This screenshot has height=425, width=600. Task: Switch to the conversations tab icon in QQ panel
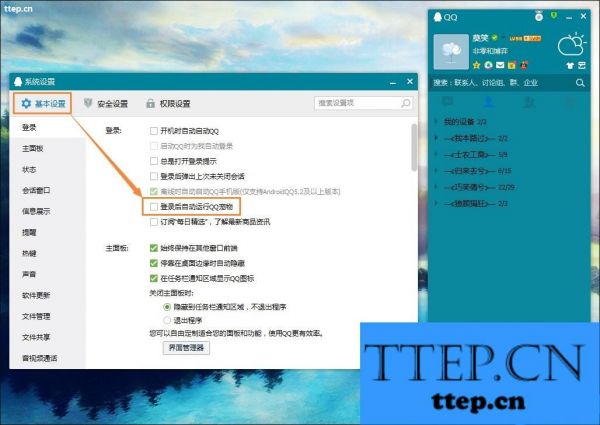[447, 101]
